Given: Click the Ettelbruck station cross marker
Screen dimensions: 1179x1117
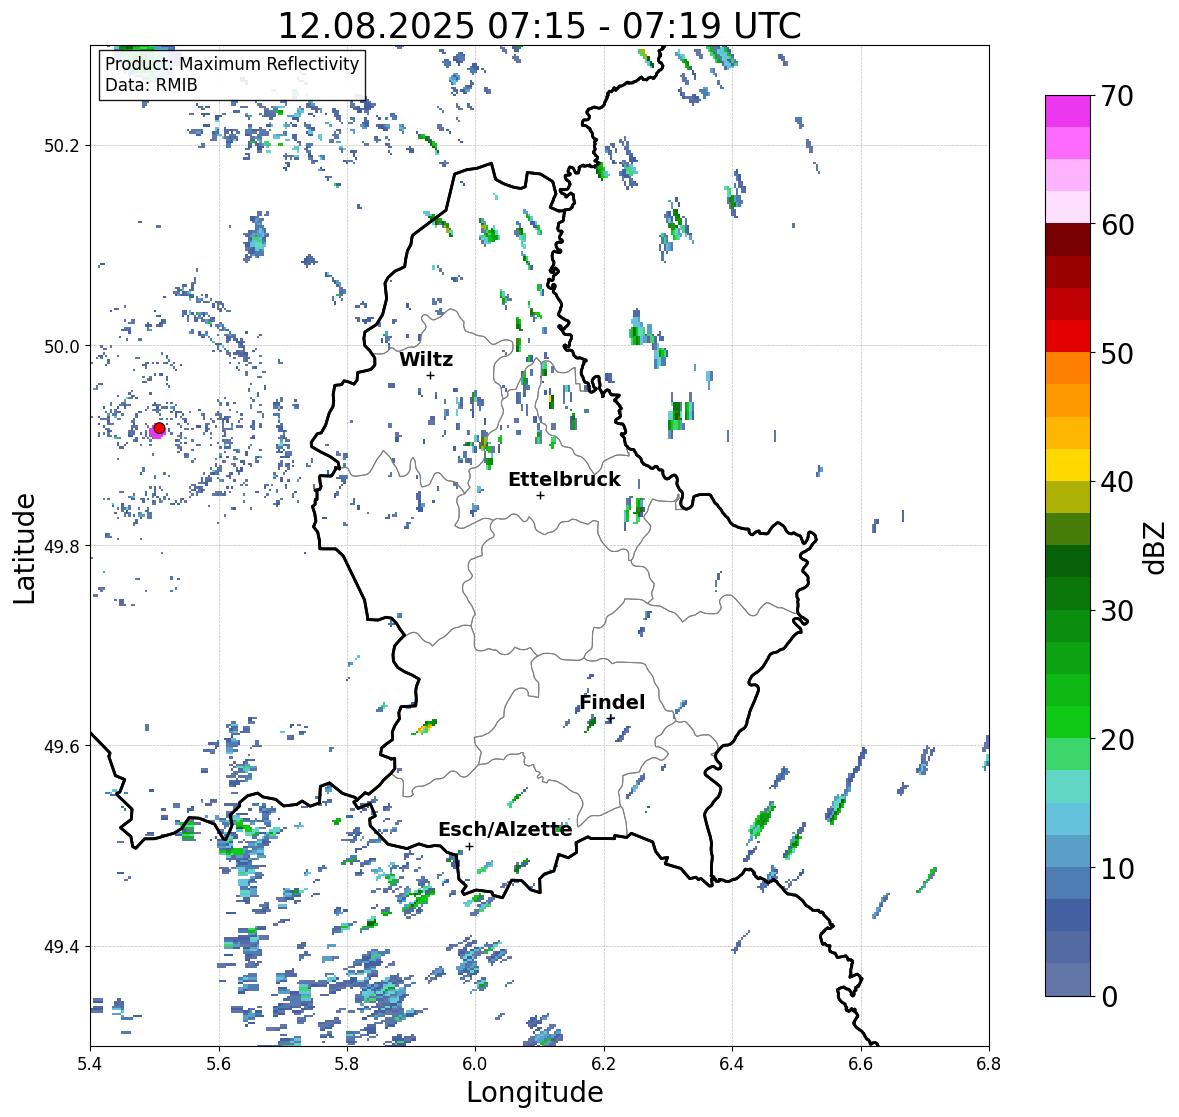Looking at the screenshot, I should click(x=540, y=495).
